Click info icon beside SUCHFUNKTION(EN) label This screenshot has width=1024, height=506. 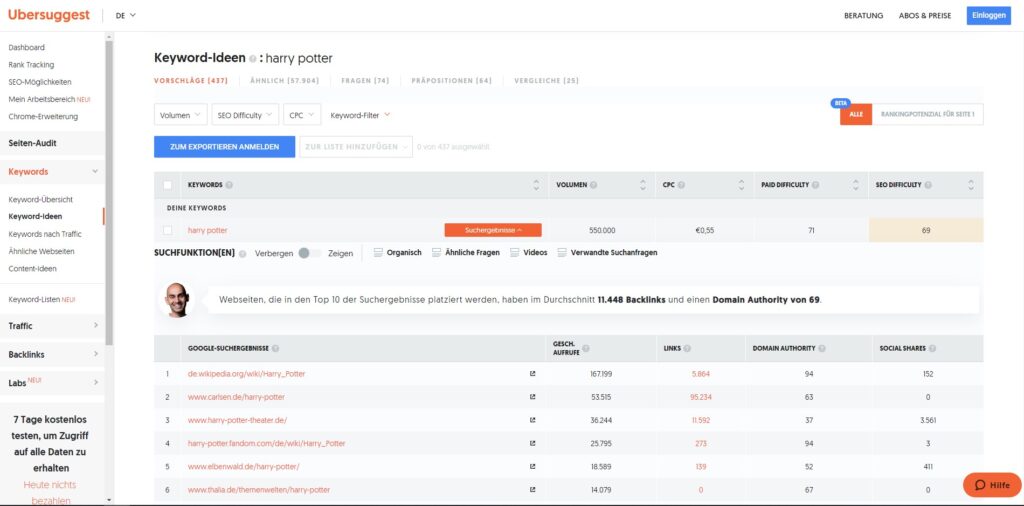(242, 253)
